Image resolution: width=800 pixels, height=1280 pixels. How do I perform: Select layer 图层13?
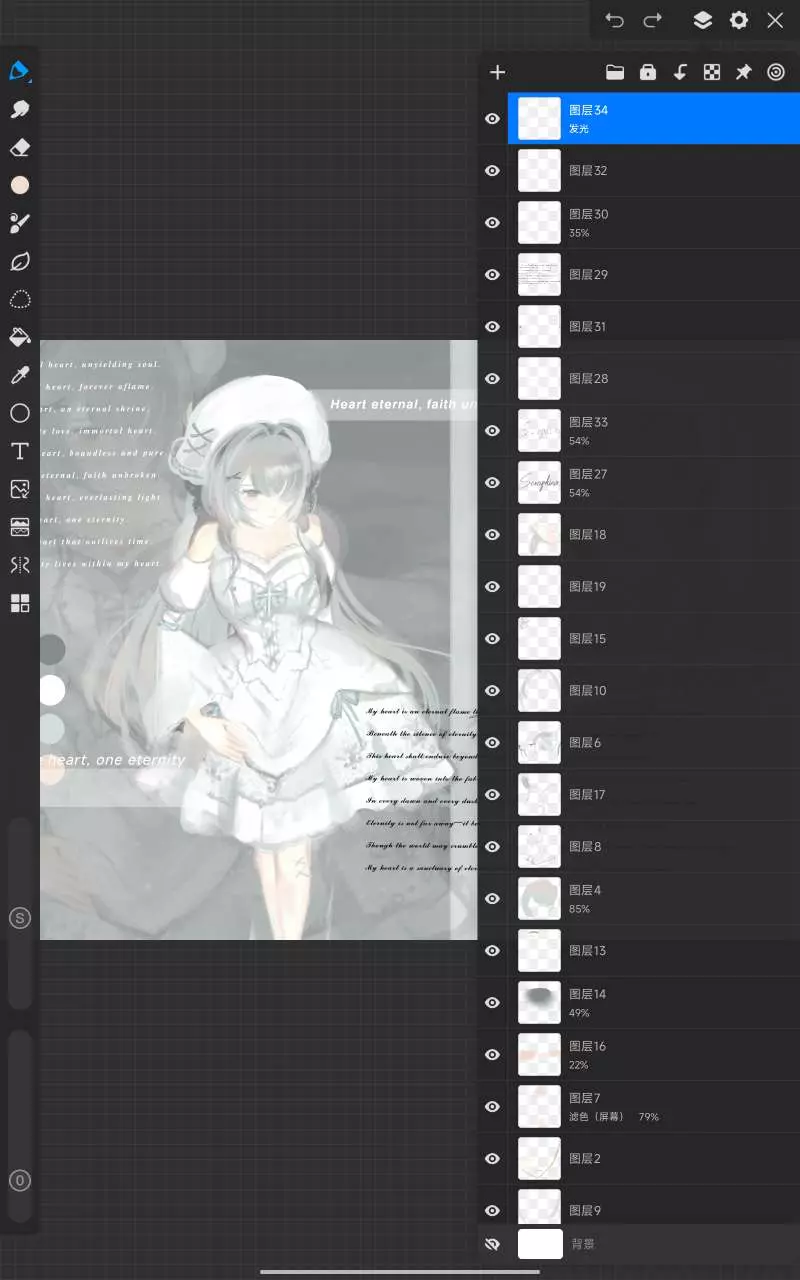tap(654, 950)
